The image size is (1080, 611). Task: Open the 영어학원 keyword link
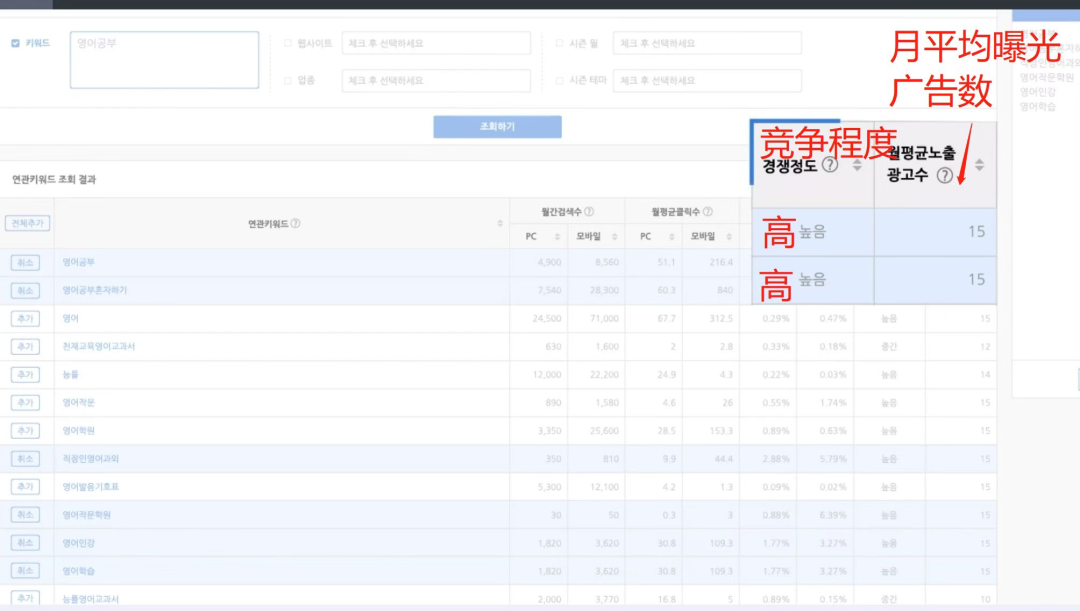(79, 431)
